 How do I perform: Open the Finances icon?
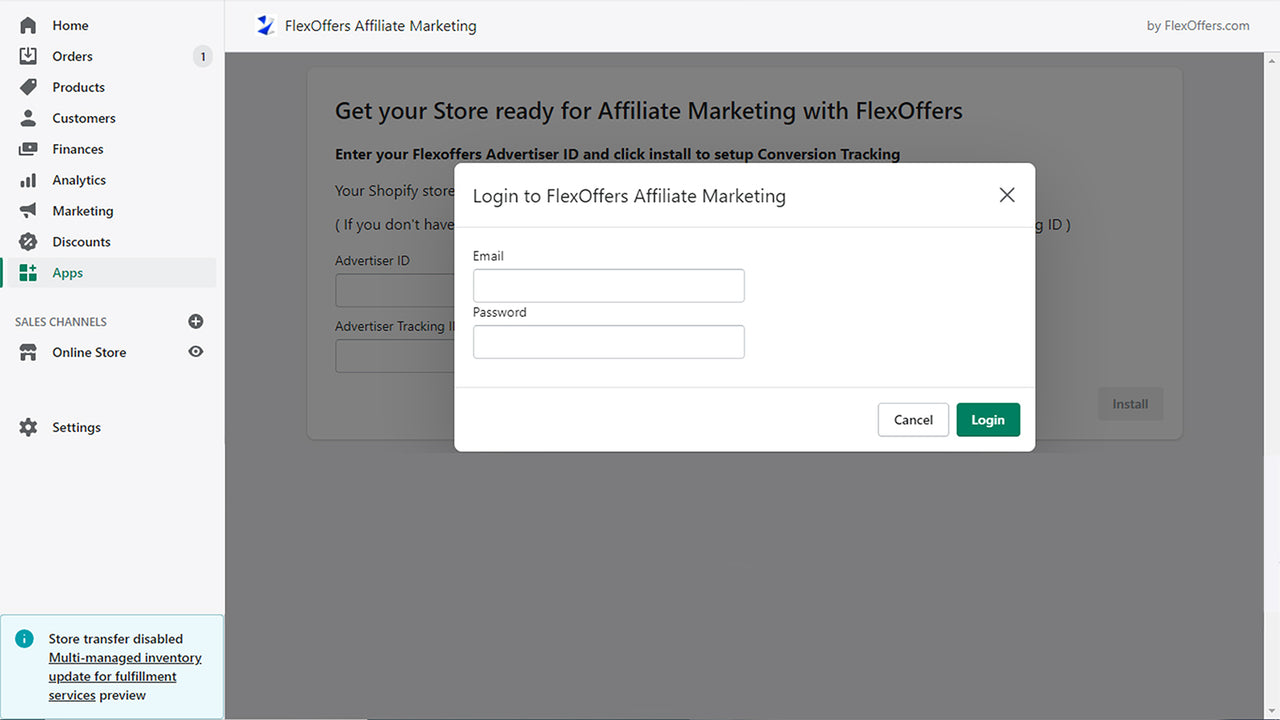tap(28, 149)
